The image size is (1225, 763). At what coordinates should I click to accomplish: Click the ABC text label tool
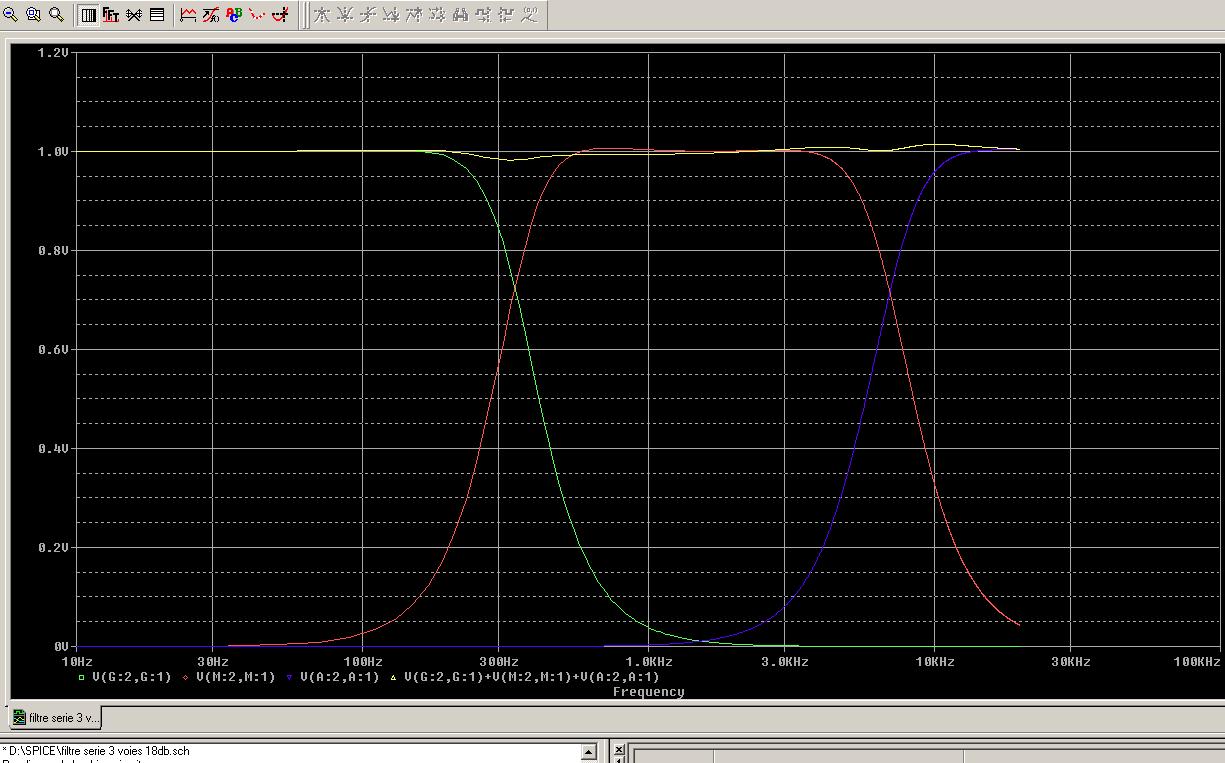tap(234, 15)
